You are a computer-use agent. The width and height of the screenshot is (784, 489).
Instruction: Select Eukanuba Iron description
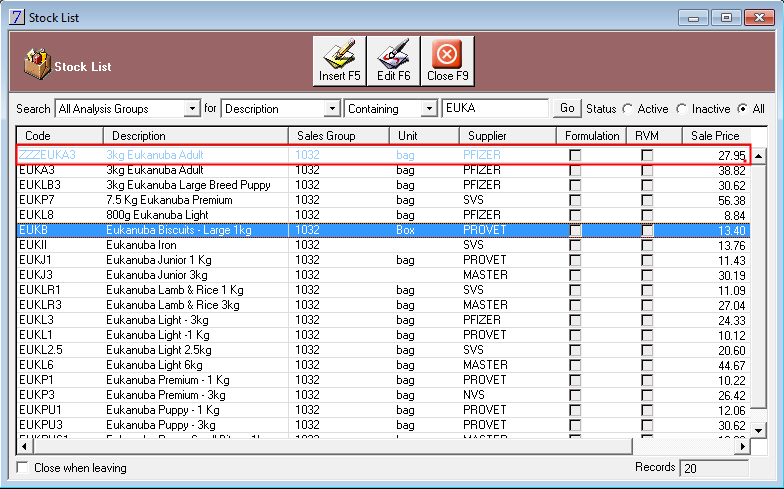[x=141, y=245]
